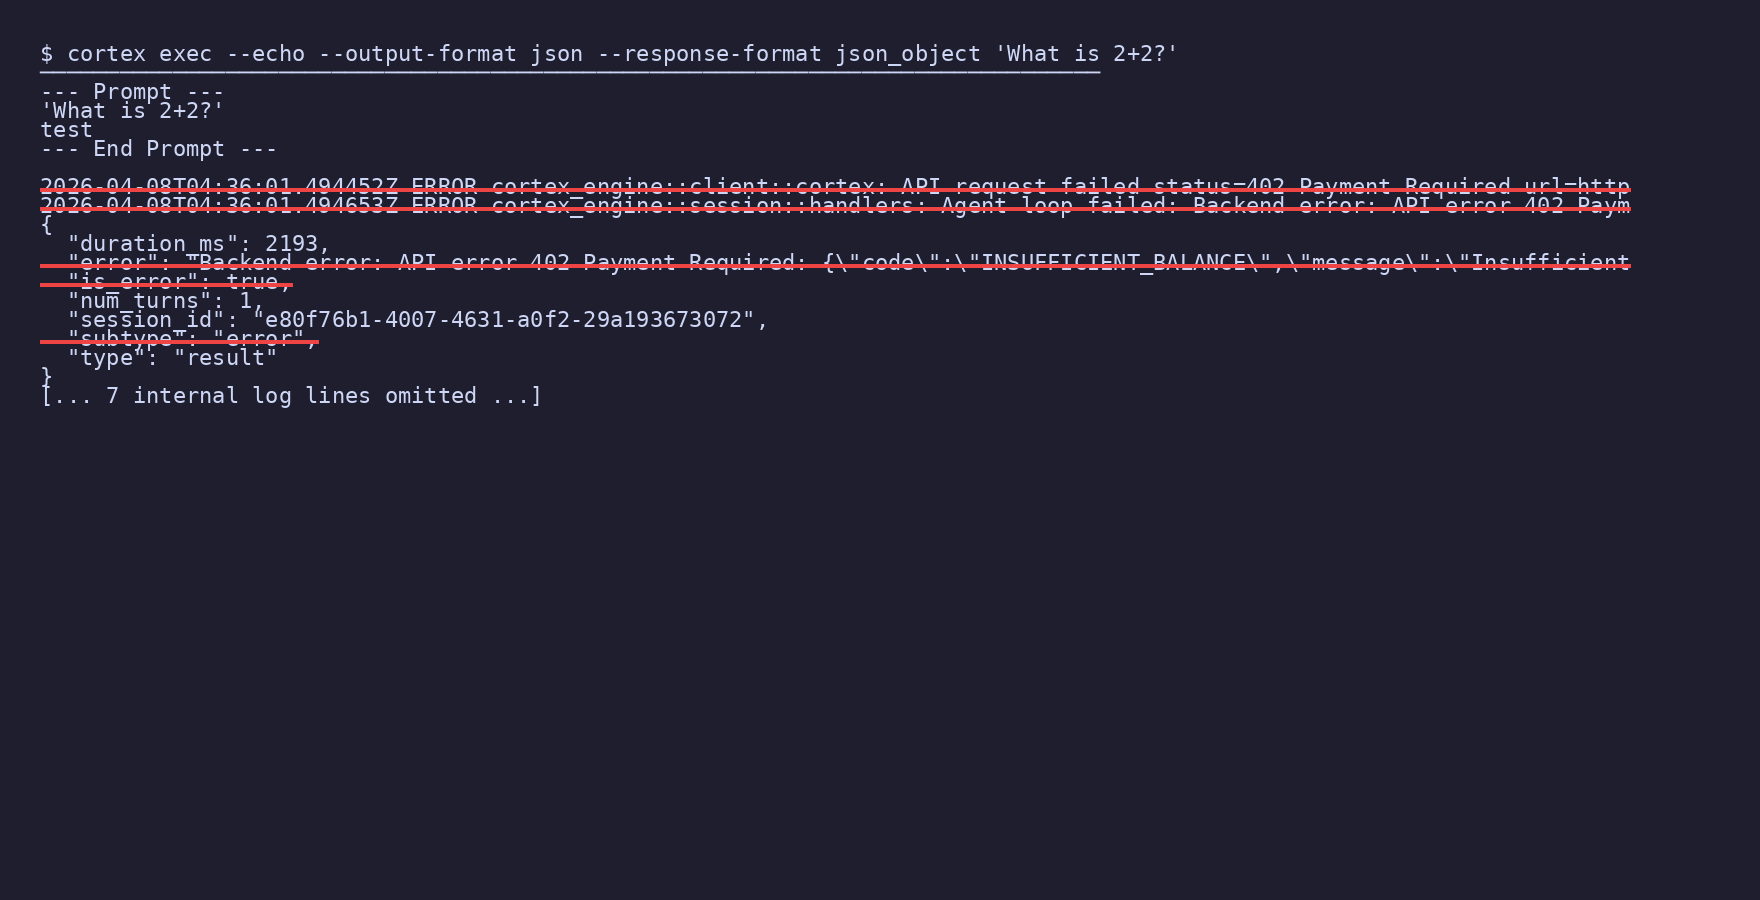Screen dimensions: 1760x900
Task: Click the 'subtype' error JSON line
Action: click(x=192, y=339)
